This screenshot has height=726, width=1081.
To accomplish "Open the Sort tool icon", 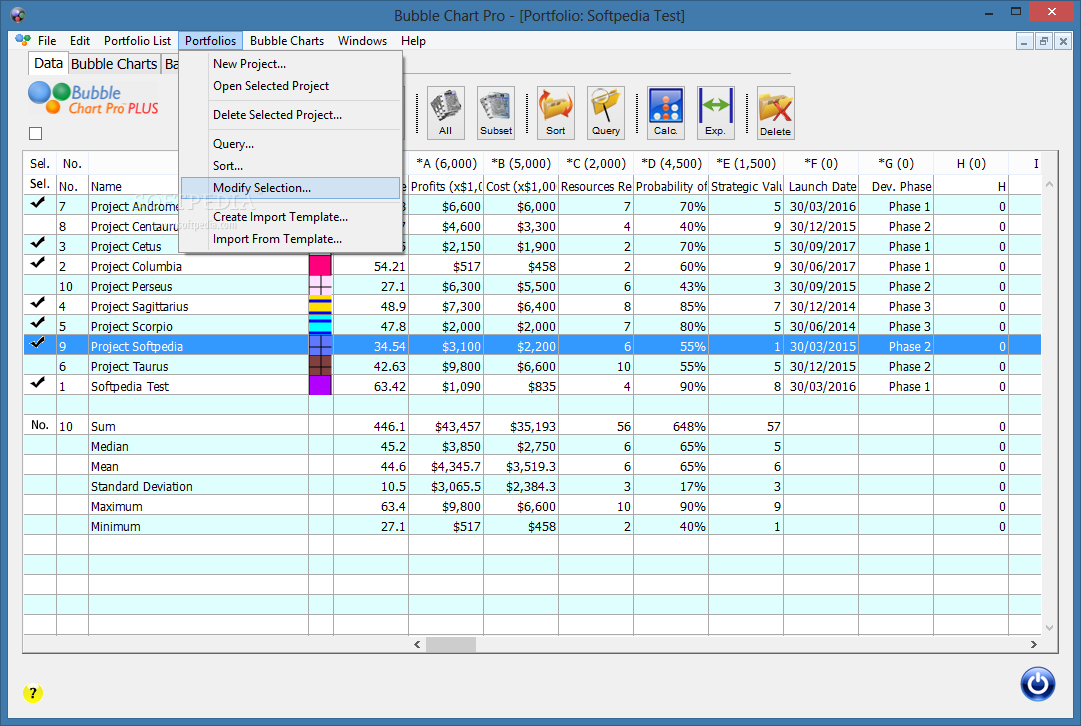I will tap(556, 112).
